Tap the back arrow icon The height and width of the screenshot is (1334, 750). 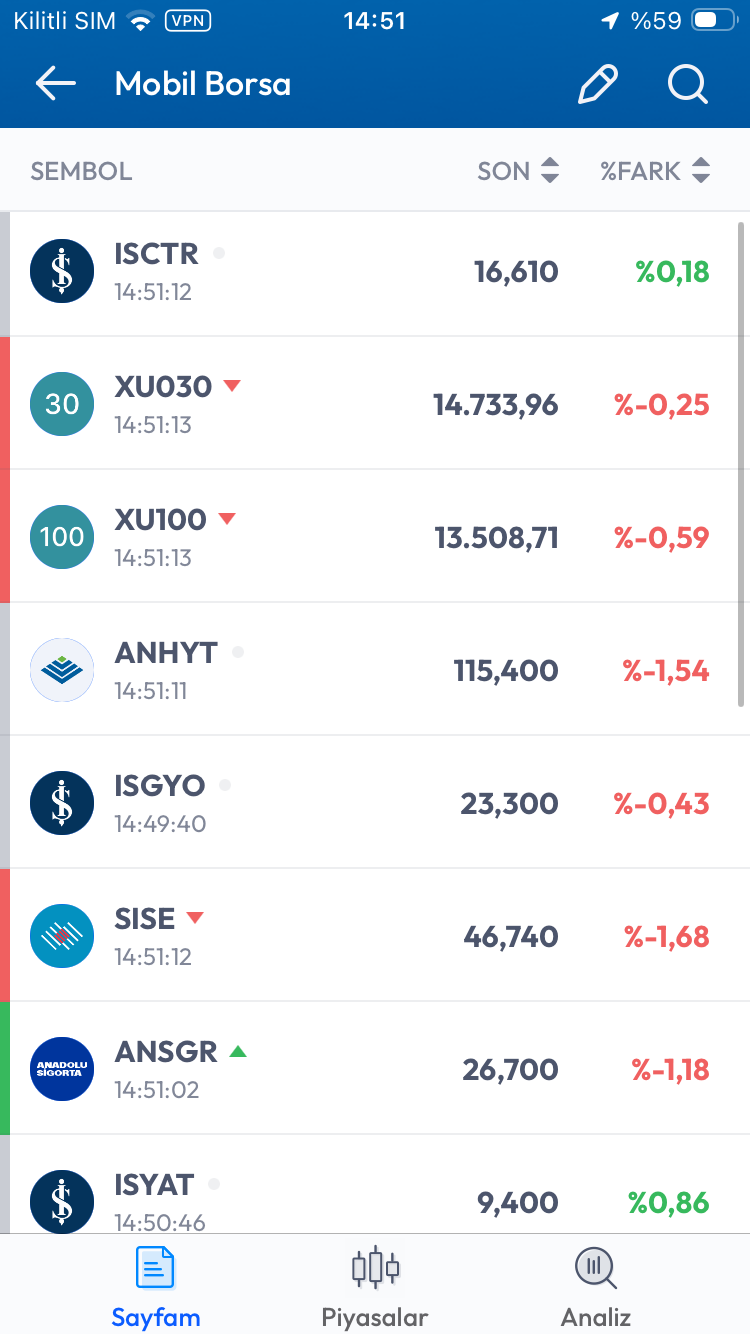pyautogui.click(x=56, y=84)
